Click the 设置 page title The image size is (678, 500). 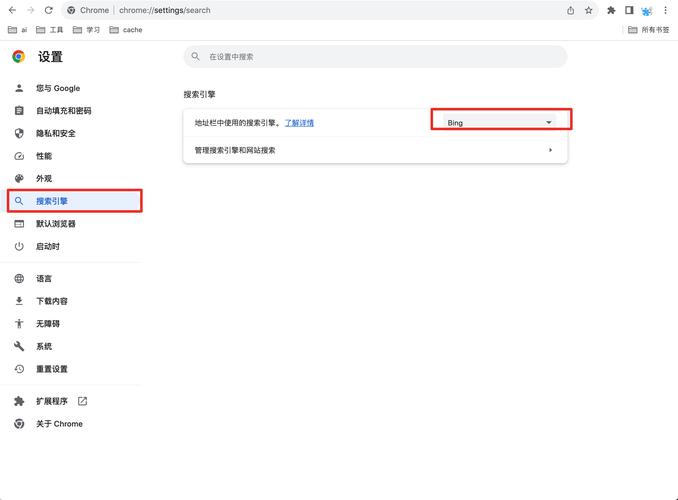pos(50,57)
